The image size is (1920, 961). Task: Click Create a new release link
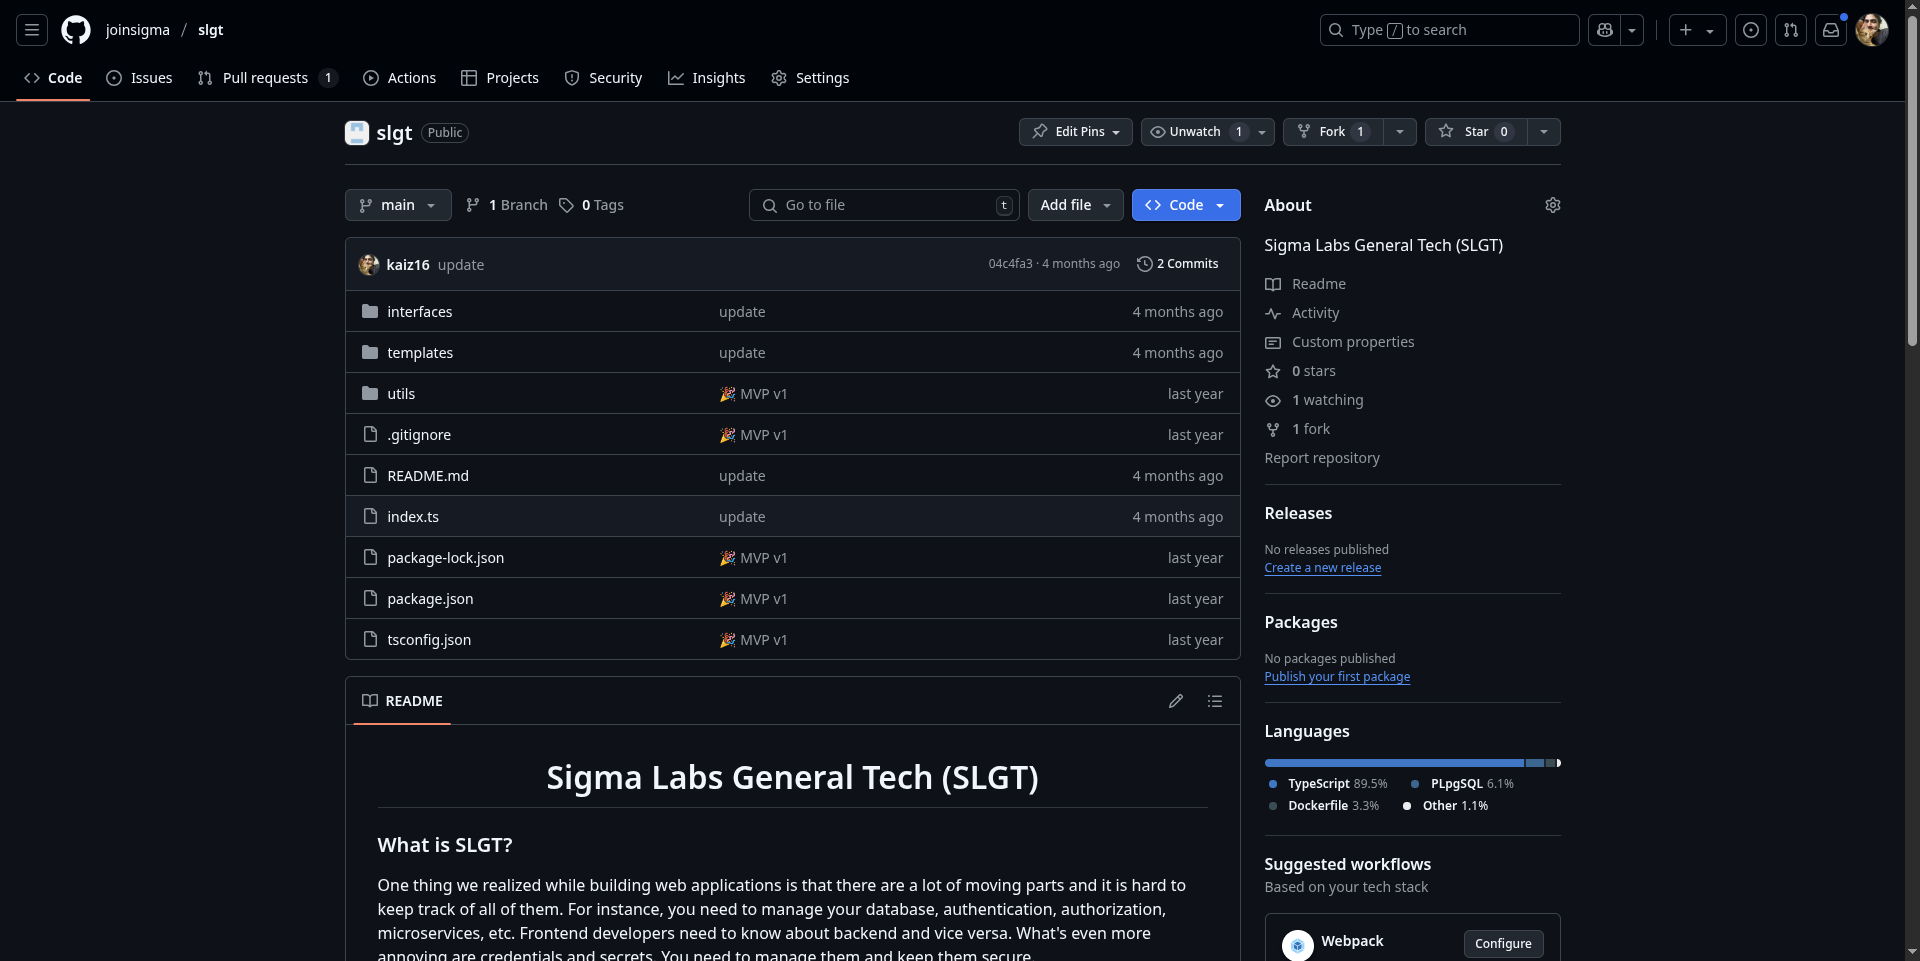(1322, 568)
